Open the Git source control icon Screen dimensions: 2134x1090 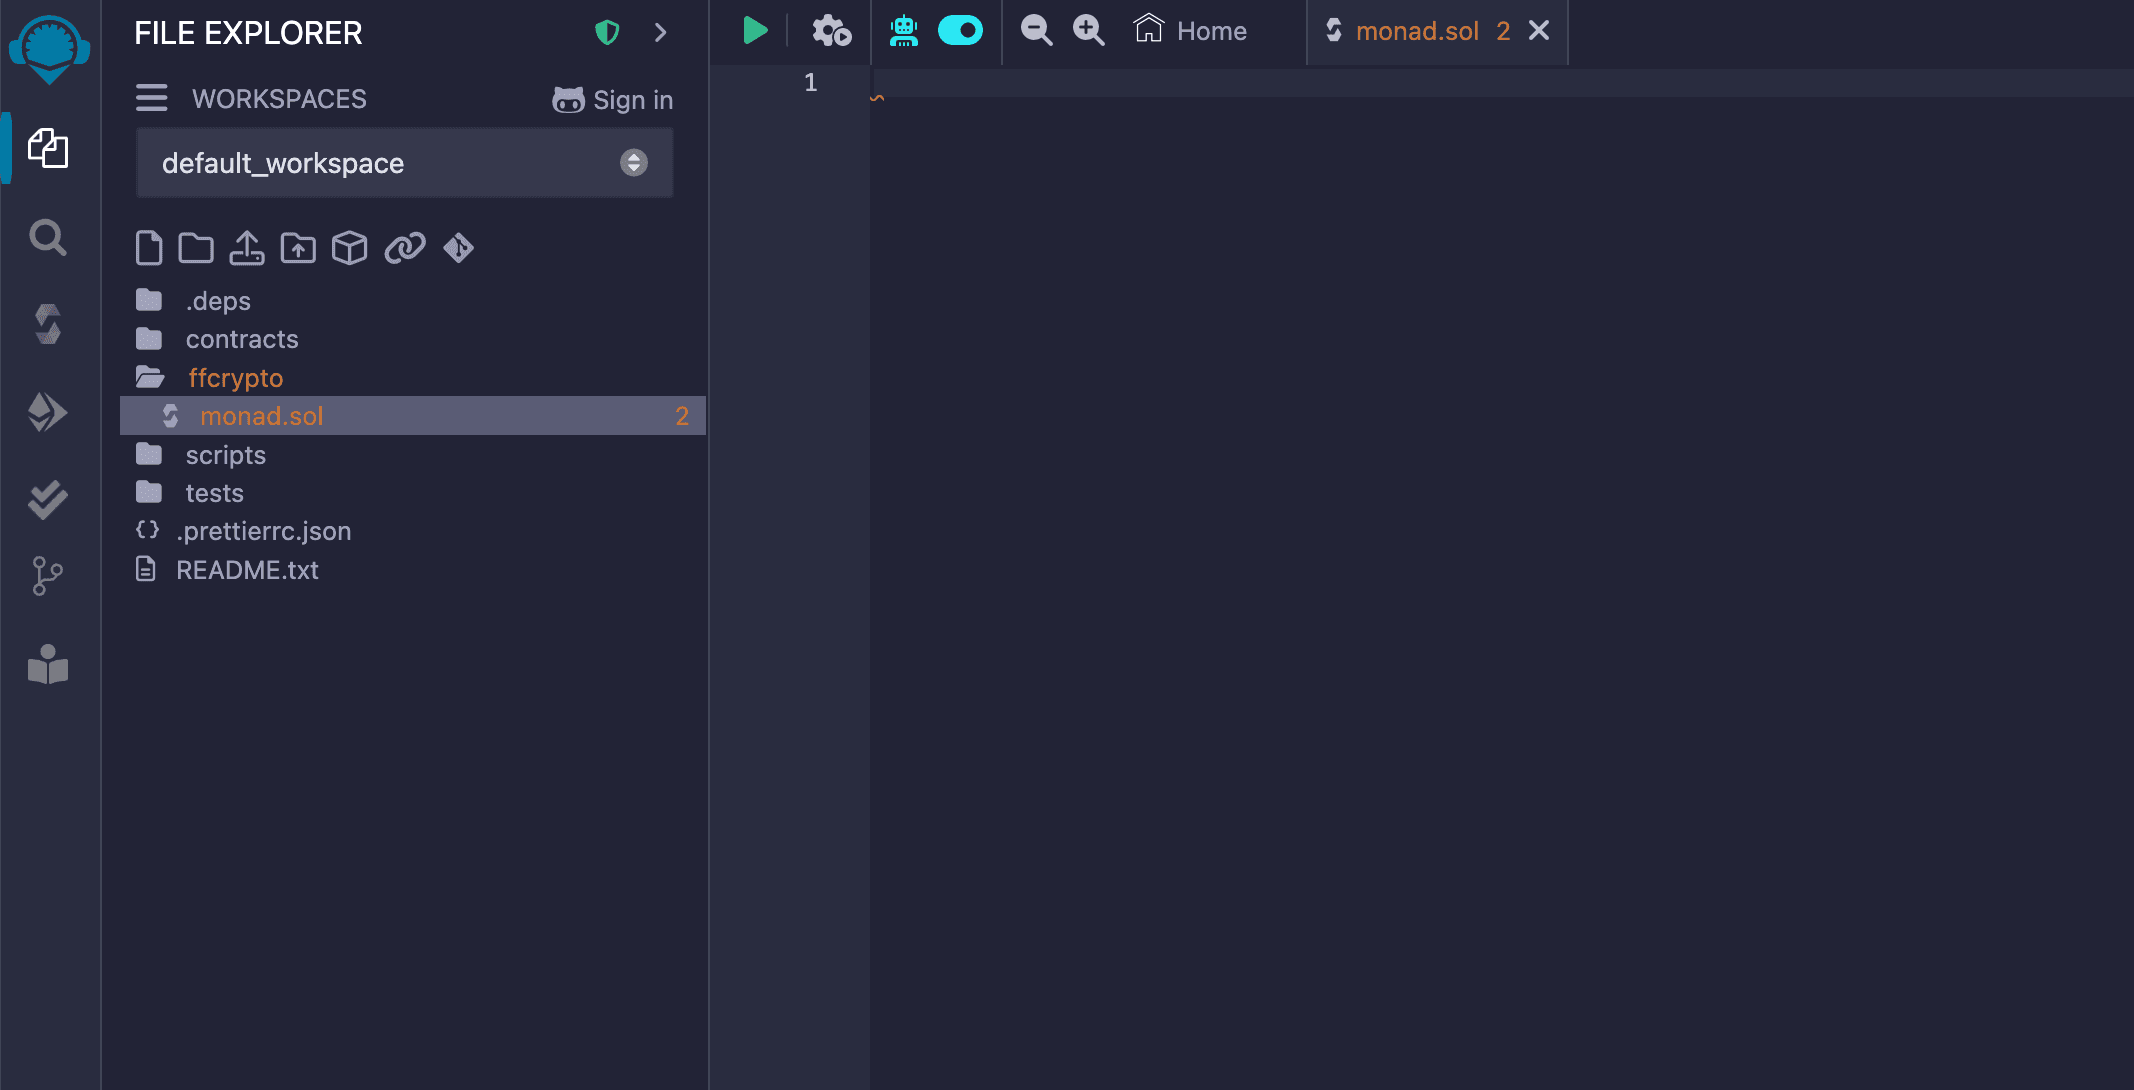click(47, 576)
